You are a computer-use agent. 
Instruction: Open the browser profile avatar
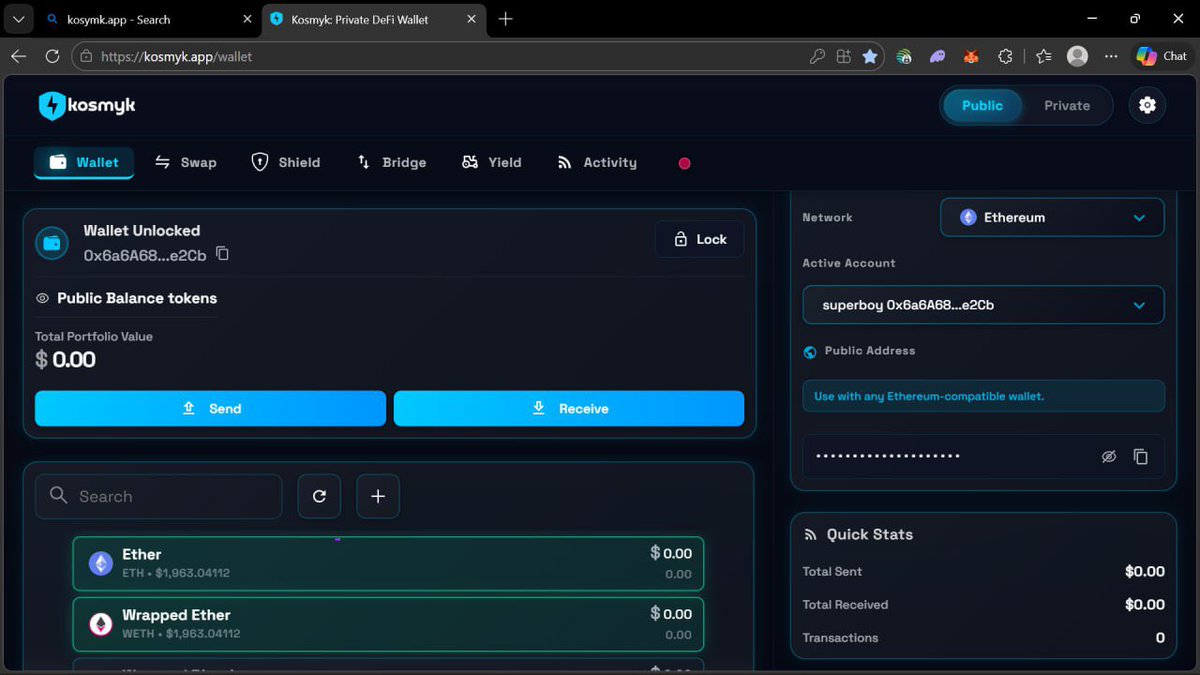pyautogui.click(x=1077, y=57)
